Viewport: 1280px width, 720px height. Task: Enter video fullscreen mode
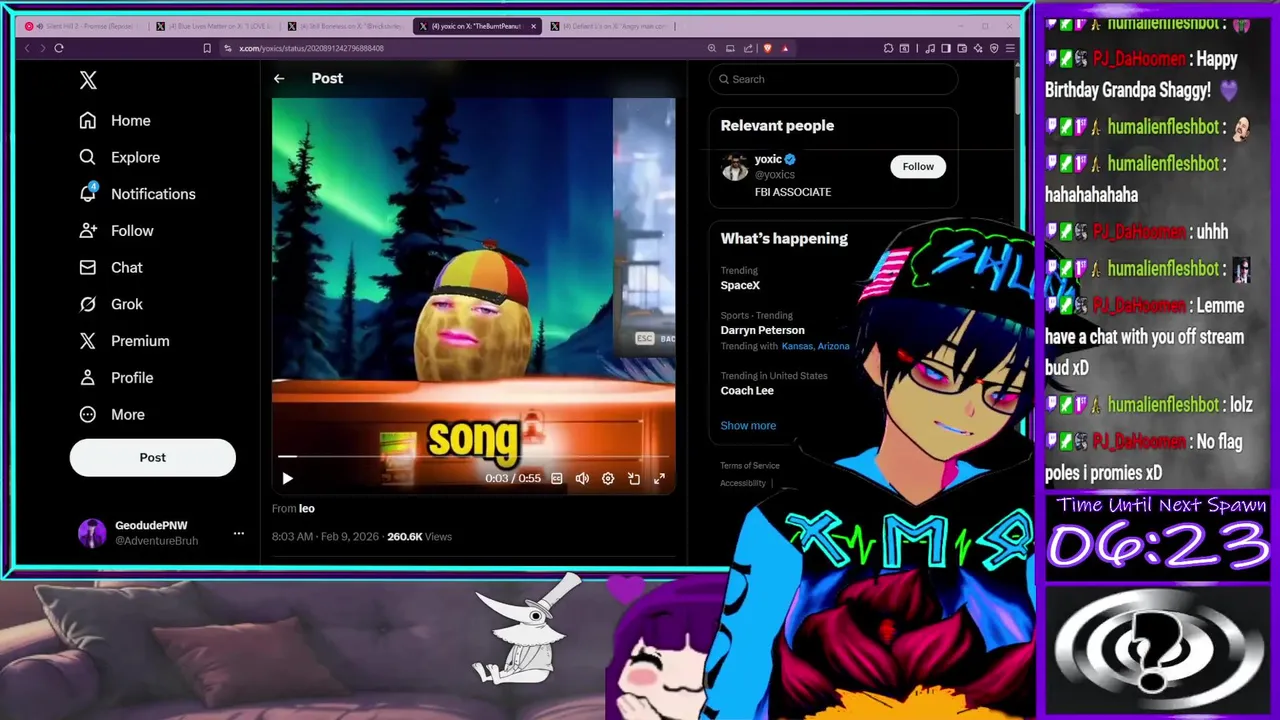pyautogui.click(x=659, y=479)
